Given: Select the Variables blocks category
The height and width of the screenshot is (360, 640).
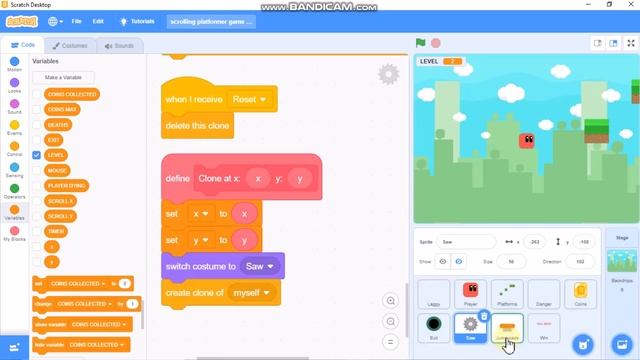Looking at the screenshot, I should tap(14, 213).
